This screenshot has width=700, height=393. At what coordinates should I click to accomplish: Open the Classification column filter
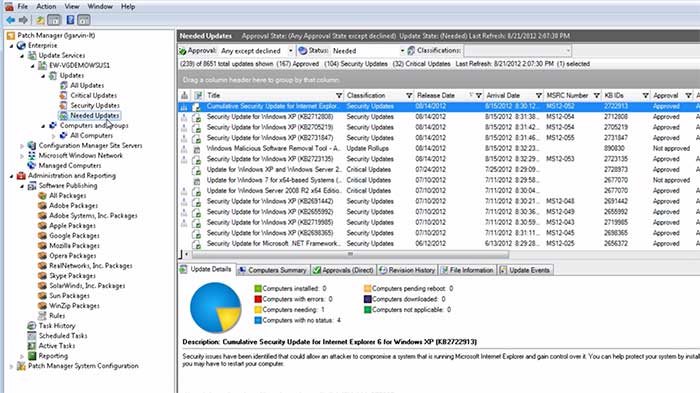coord(409,96)
